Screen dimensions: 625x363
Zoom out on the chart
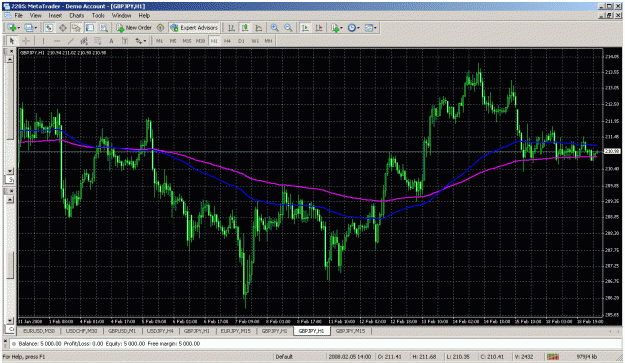pos(288,27)
